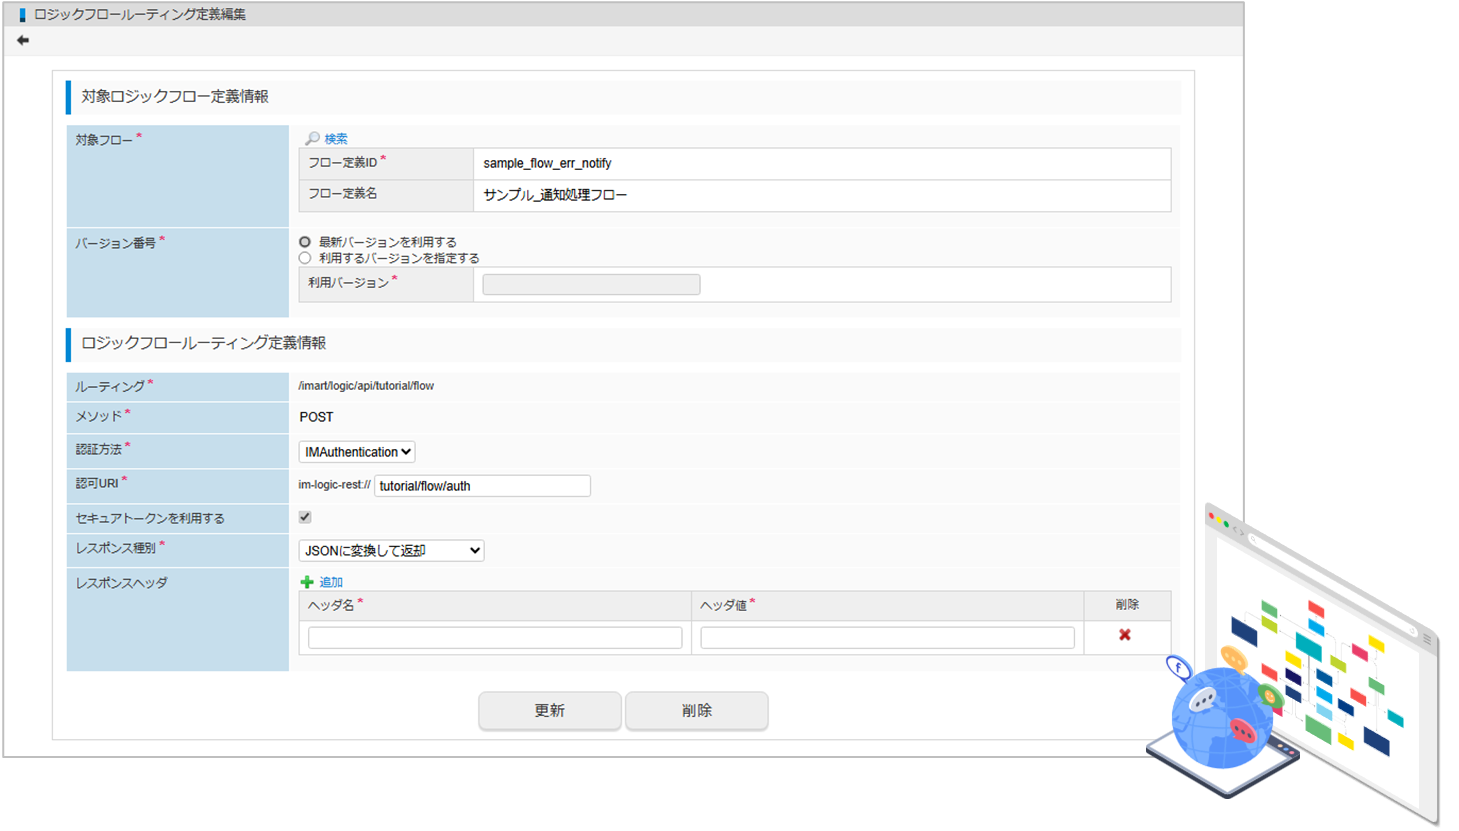Click the 追加 add header link
1459x831 pixels.
(331, 582)
